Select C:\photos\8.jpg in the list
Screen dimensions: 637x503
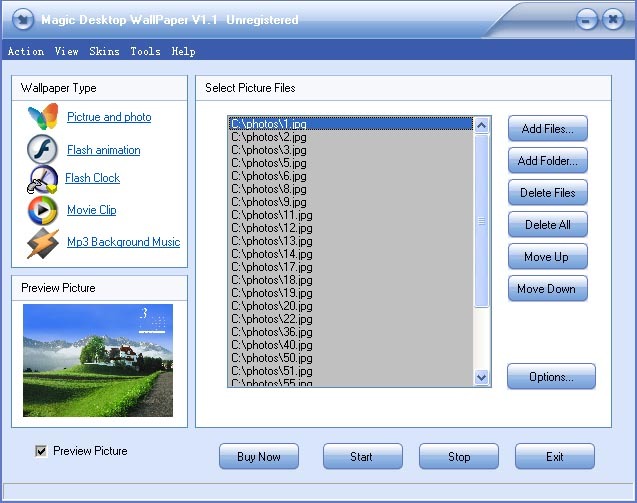tap(351, 189)
